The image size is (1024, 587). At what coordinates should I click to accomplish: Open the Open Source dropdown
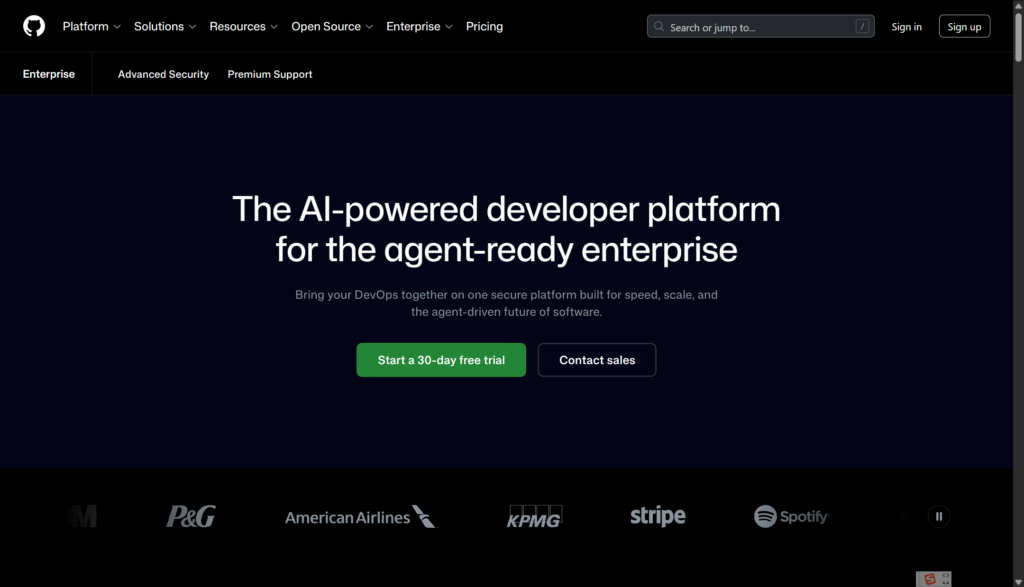332,26
